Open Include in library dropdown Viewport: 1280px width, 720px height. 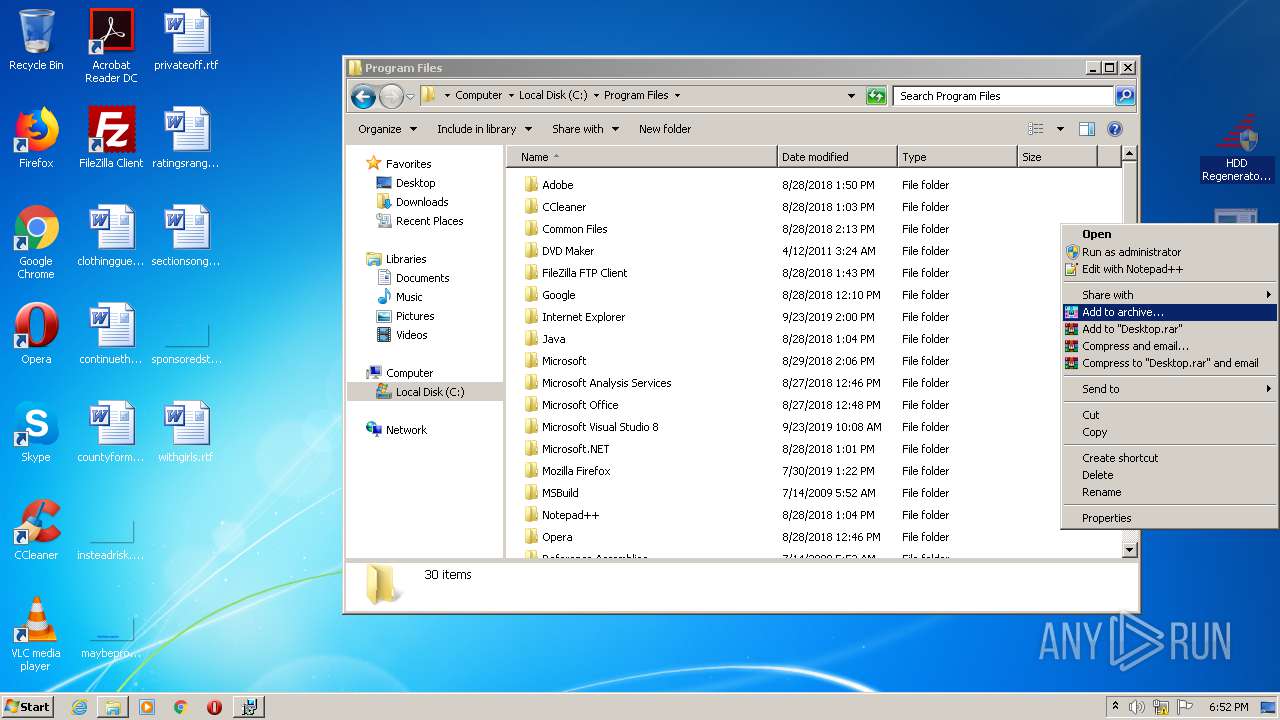click(x=485, y=129)
